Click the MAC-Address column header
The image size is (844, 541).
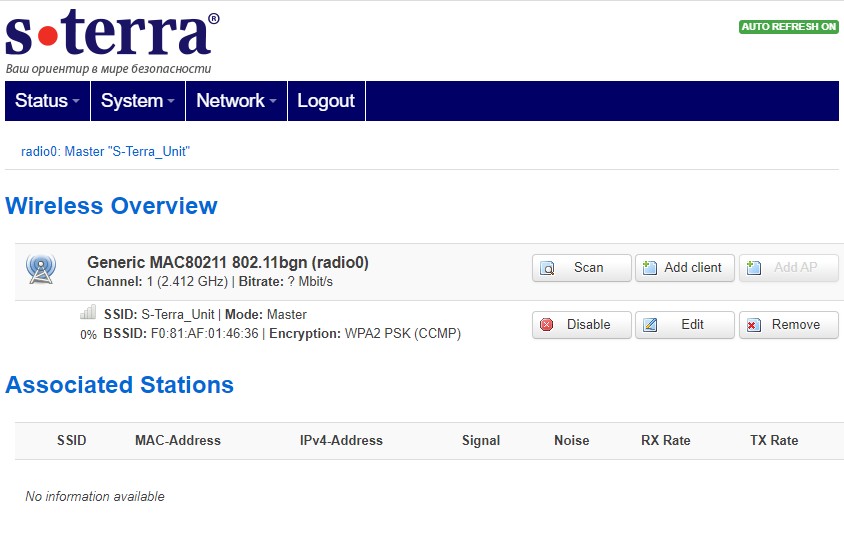178,440
